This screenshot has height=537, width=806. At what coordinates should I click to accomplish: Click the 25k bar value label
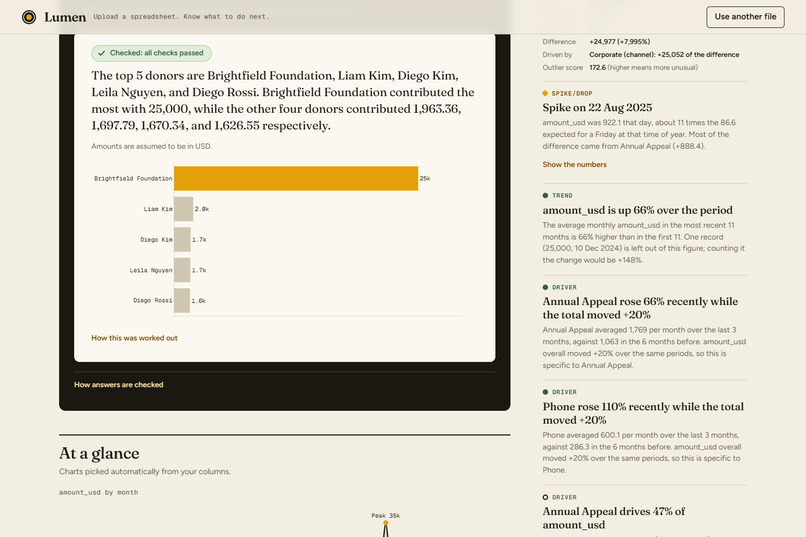coord(425,178)
